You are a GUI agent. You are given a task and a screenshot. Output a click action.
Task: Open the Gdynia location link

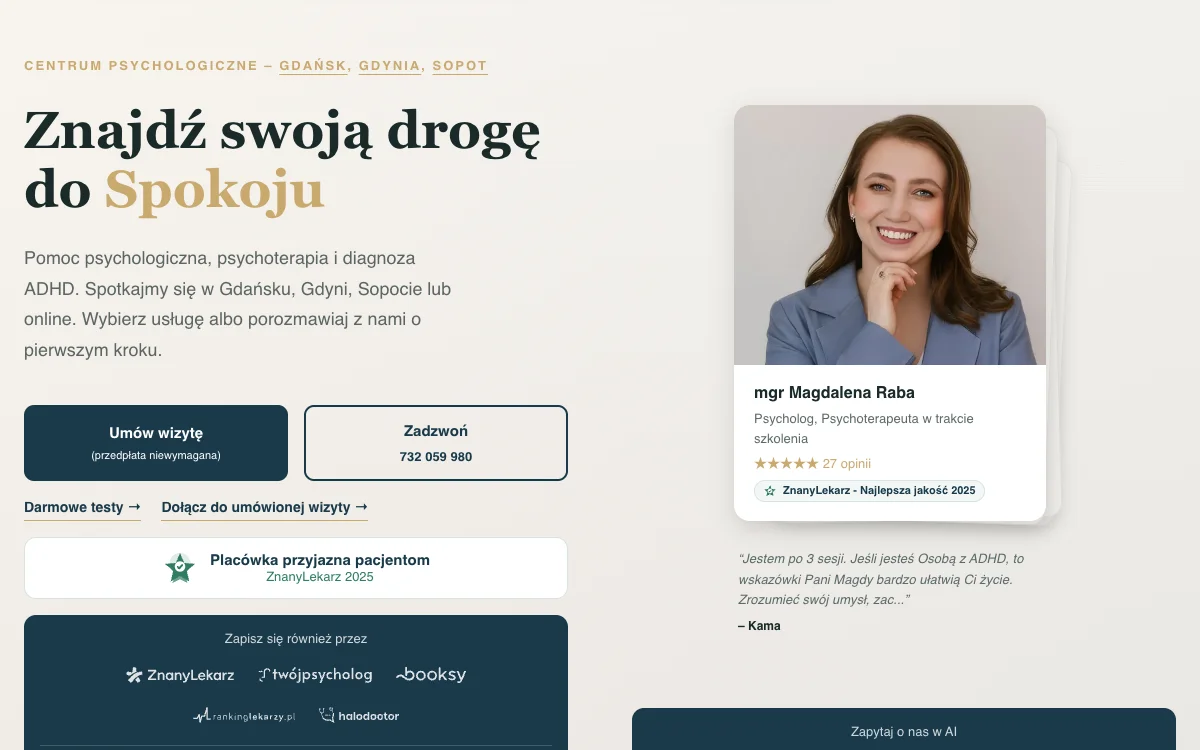[390, 66]
